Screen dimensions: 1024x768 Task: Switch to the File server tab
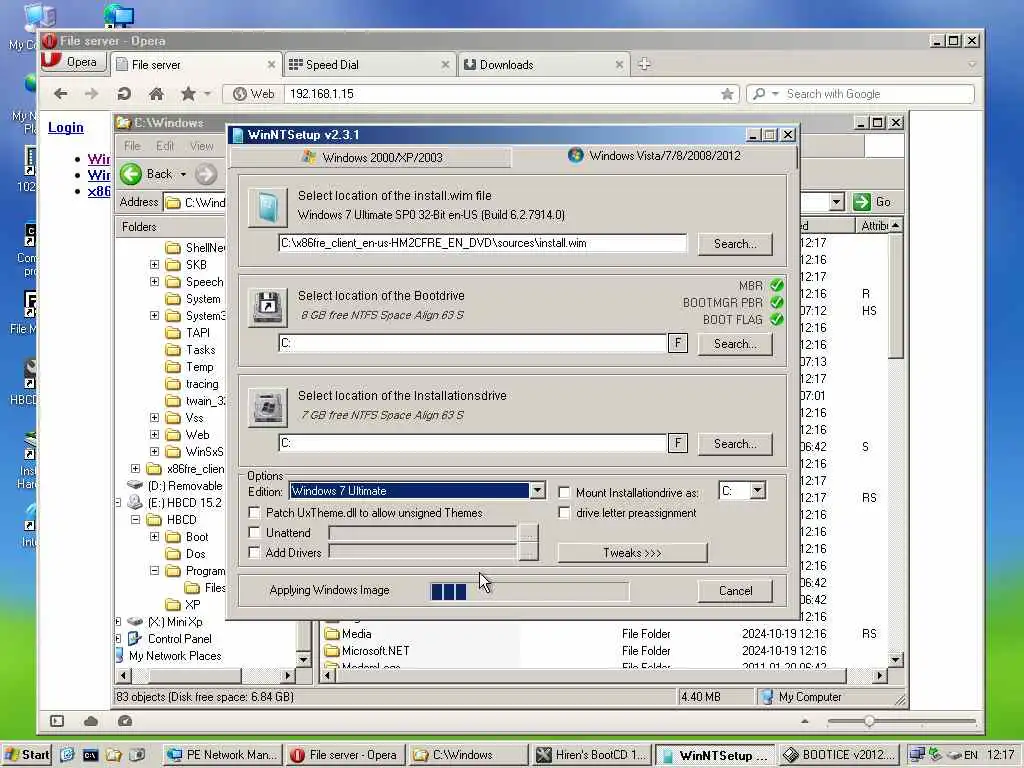tap(195, 65)
